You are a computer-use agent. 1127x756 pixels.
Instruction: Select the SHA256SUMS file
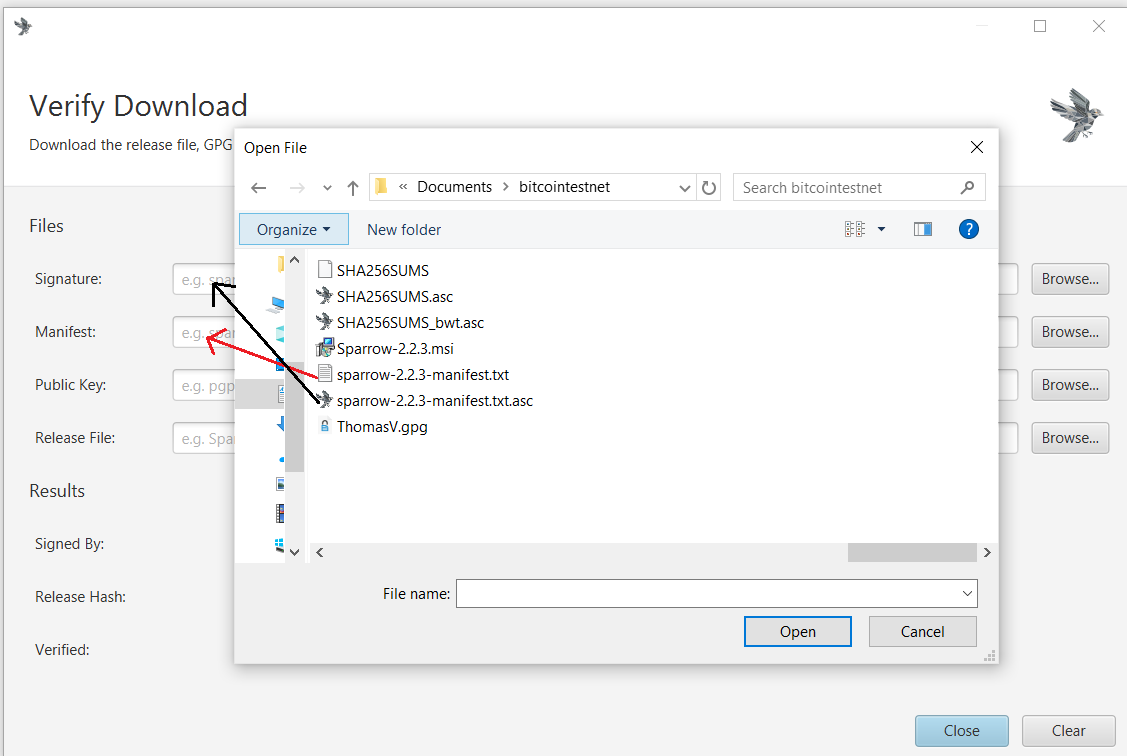click(382, 270)
